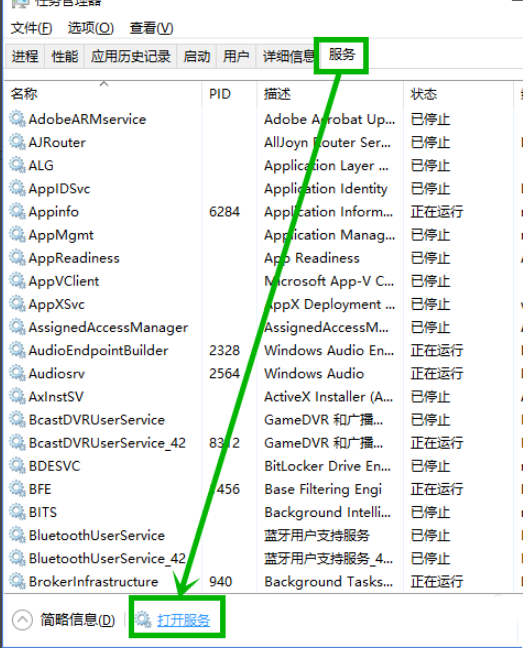Image resolution: width=523 pixels, height=648 pixels.
Task: Switch to the 应用历史记录 tab
Action: (131, 56)
